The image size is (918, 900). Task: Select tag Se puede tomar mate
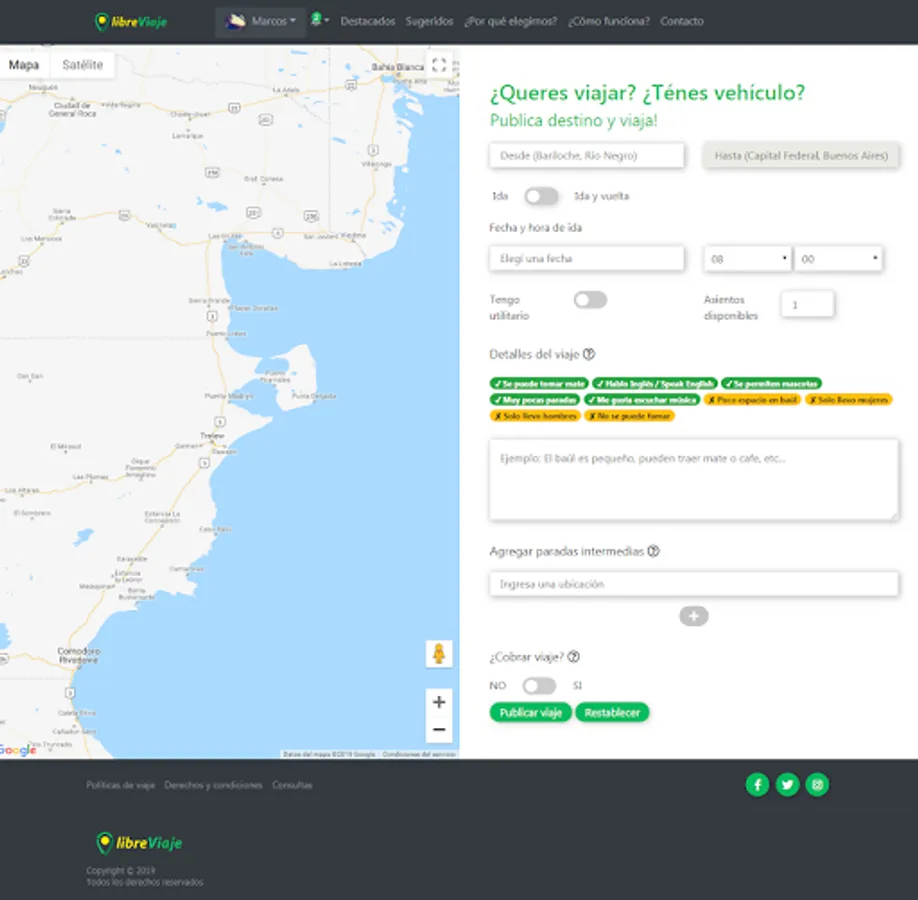tap(539, 384)
